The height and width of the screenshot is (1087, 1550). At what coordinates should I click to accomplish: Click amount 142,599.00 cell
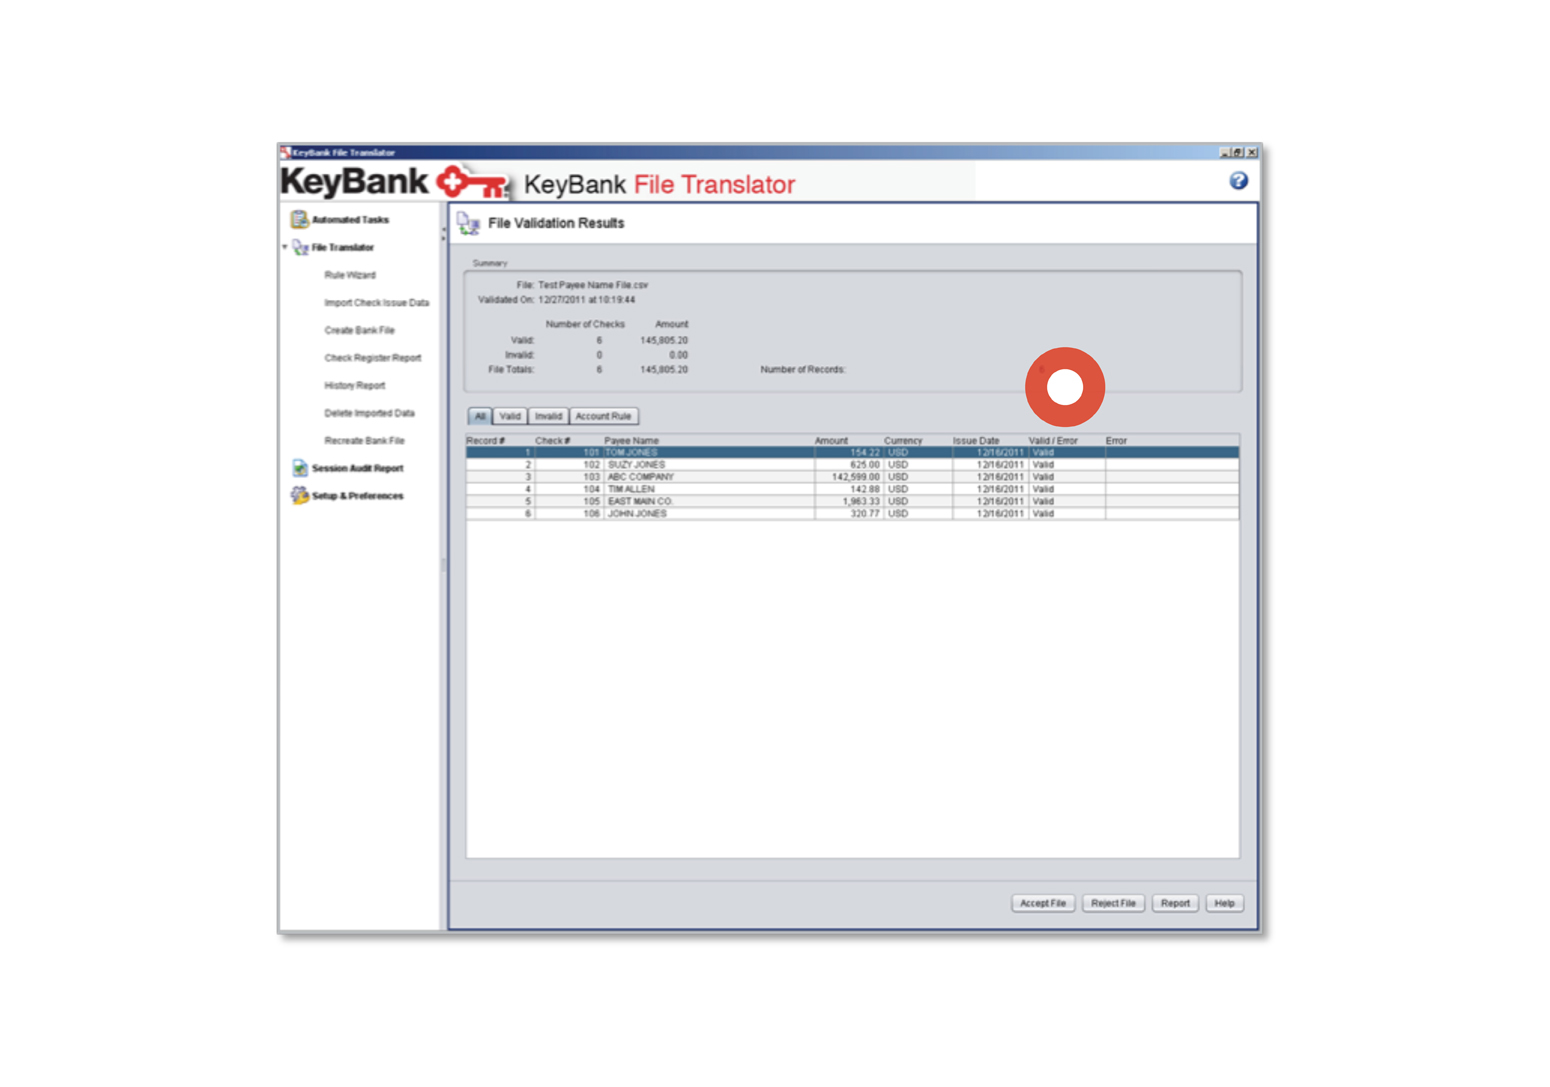(x=849, y=477)
